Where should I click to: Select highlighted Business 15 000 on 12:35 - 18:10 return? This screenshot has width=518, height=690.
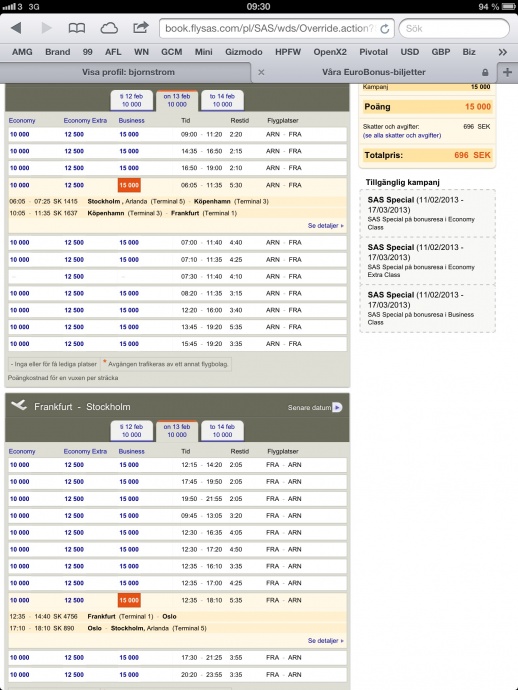[x=129, y=600]
